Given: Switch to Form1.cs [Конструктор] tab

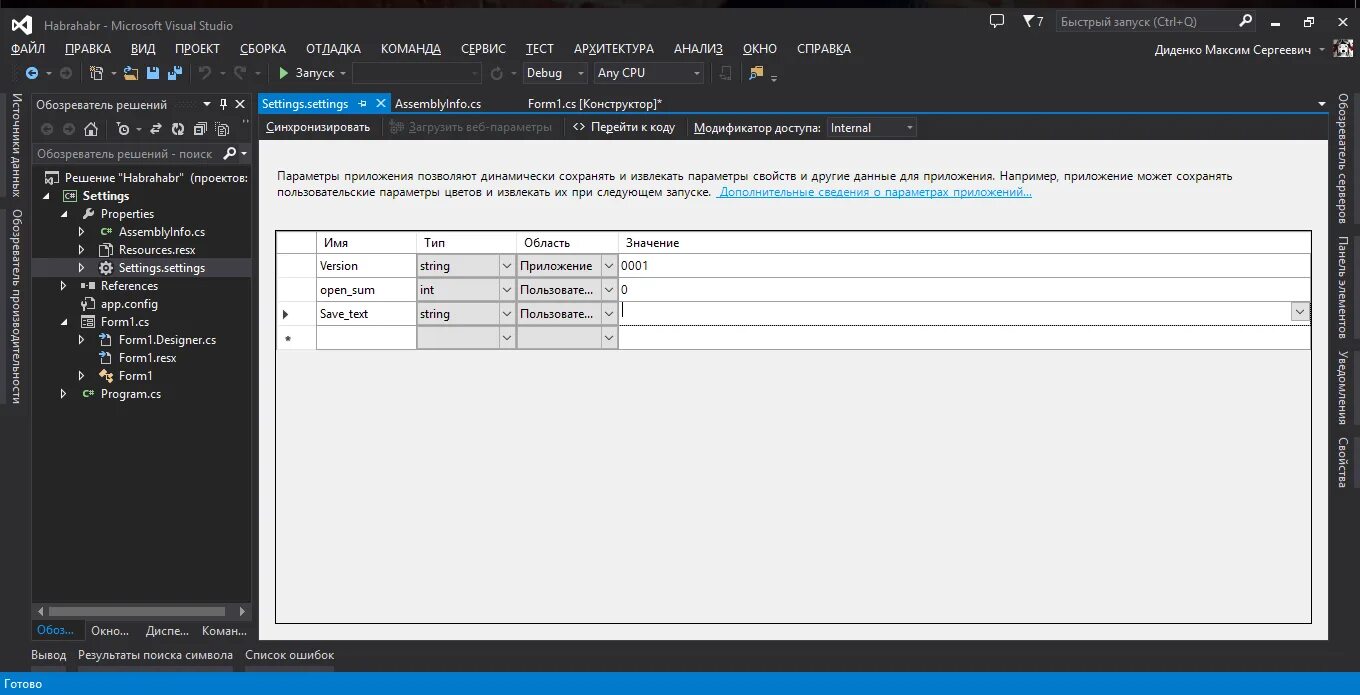Looking at the screenshot, I should (595, 103).
